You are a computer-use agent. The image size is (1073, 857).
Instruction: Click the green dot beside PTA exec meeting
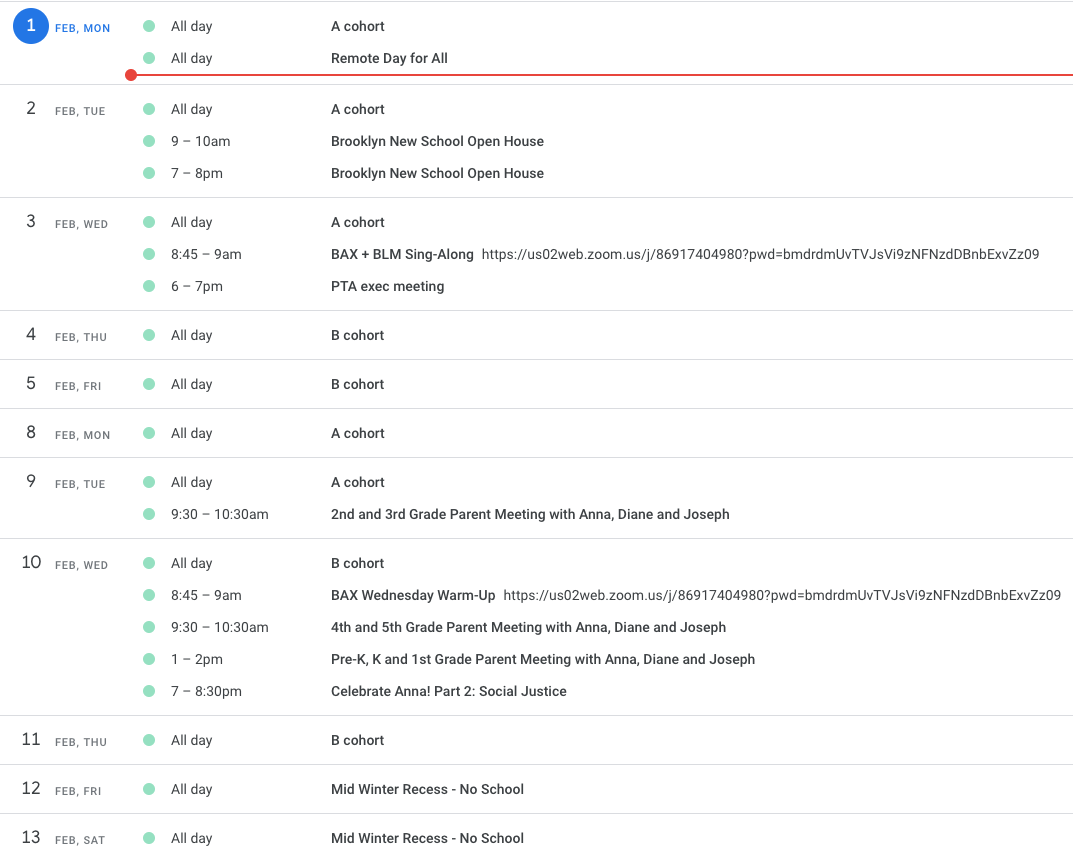149,286
